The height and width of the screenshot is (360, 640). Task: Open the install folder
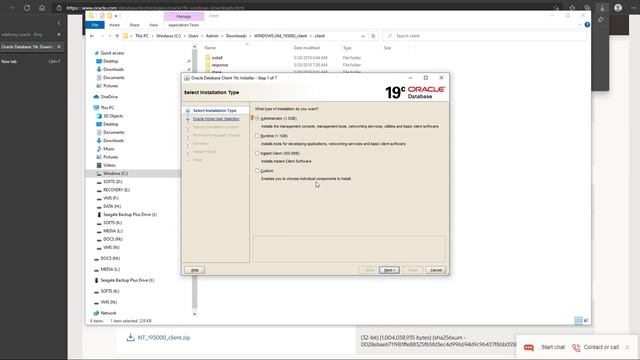click(x=217, y=58)
